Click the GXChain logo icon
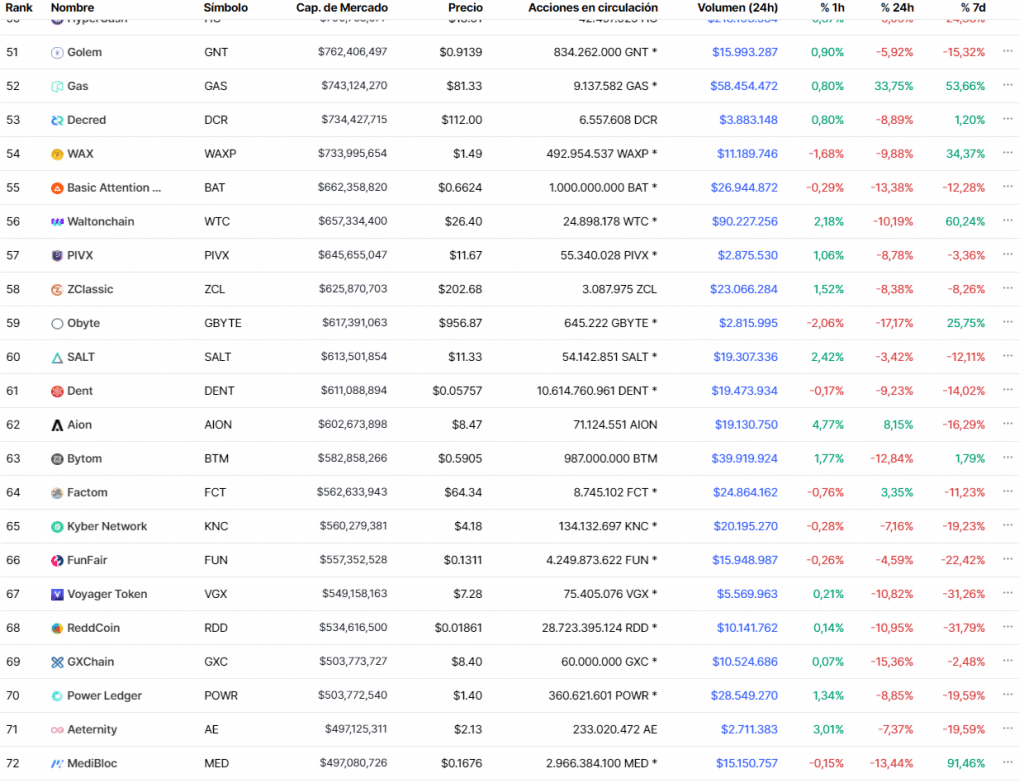 [x=57, y=663]
